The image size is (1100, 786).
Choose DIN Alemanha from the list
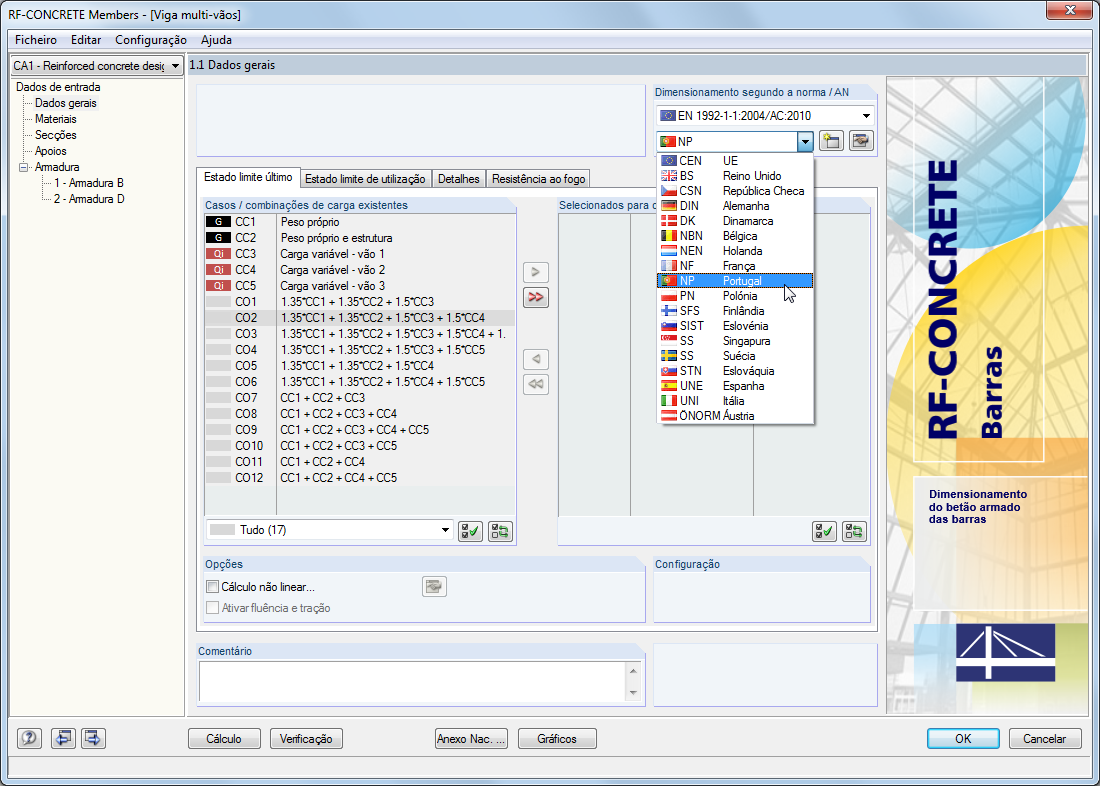[735, 206]
